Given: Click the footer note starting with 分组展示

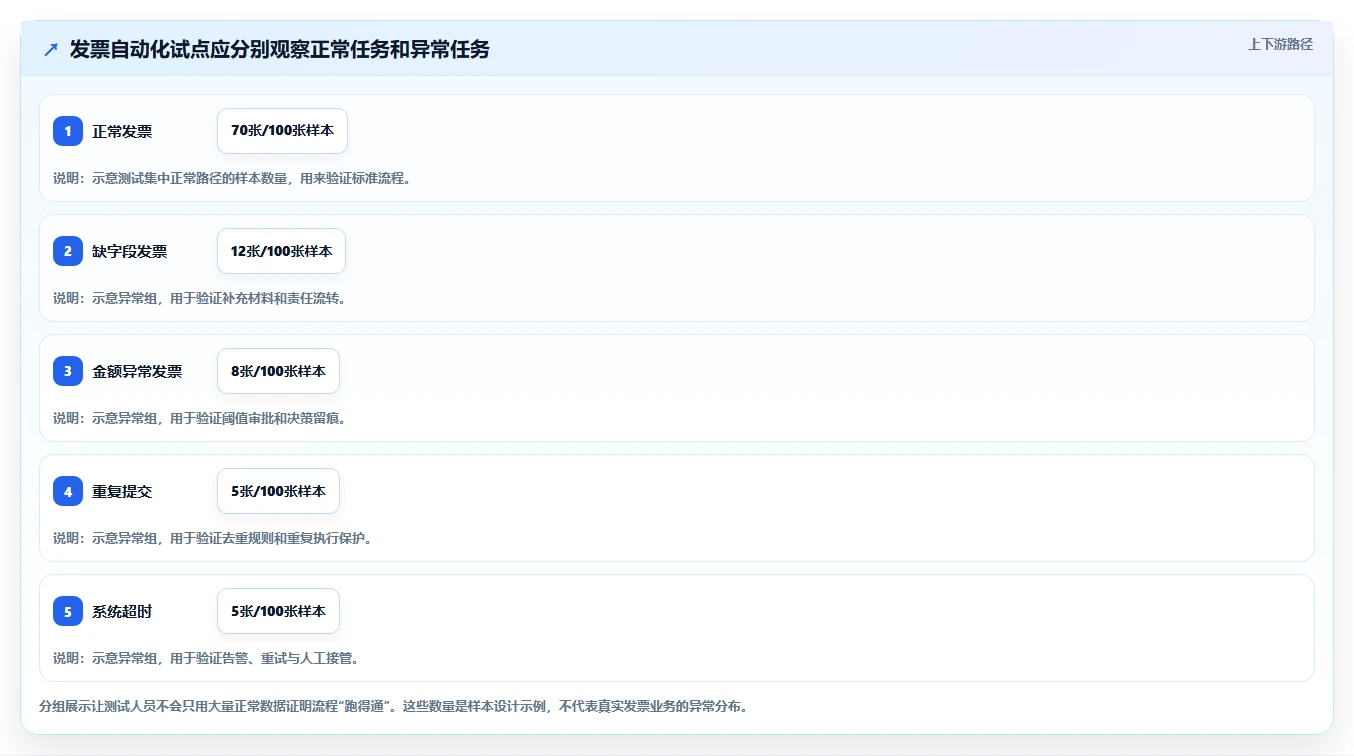Looking at the screenshot, I should click(393, 706).
